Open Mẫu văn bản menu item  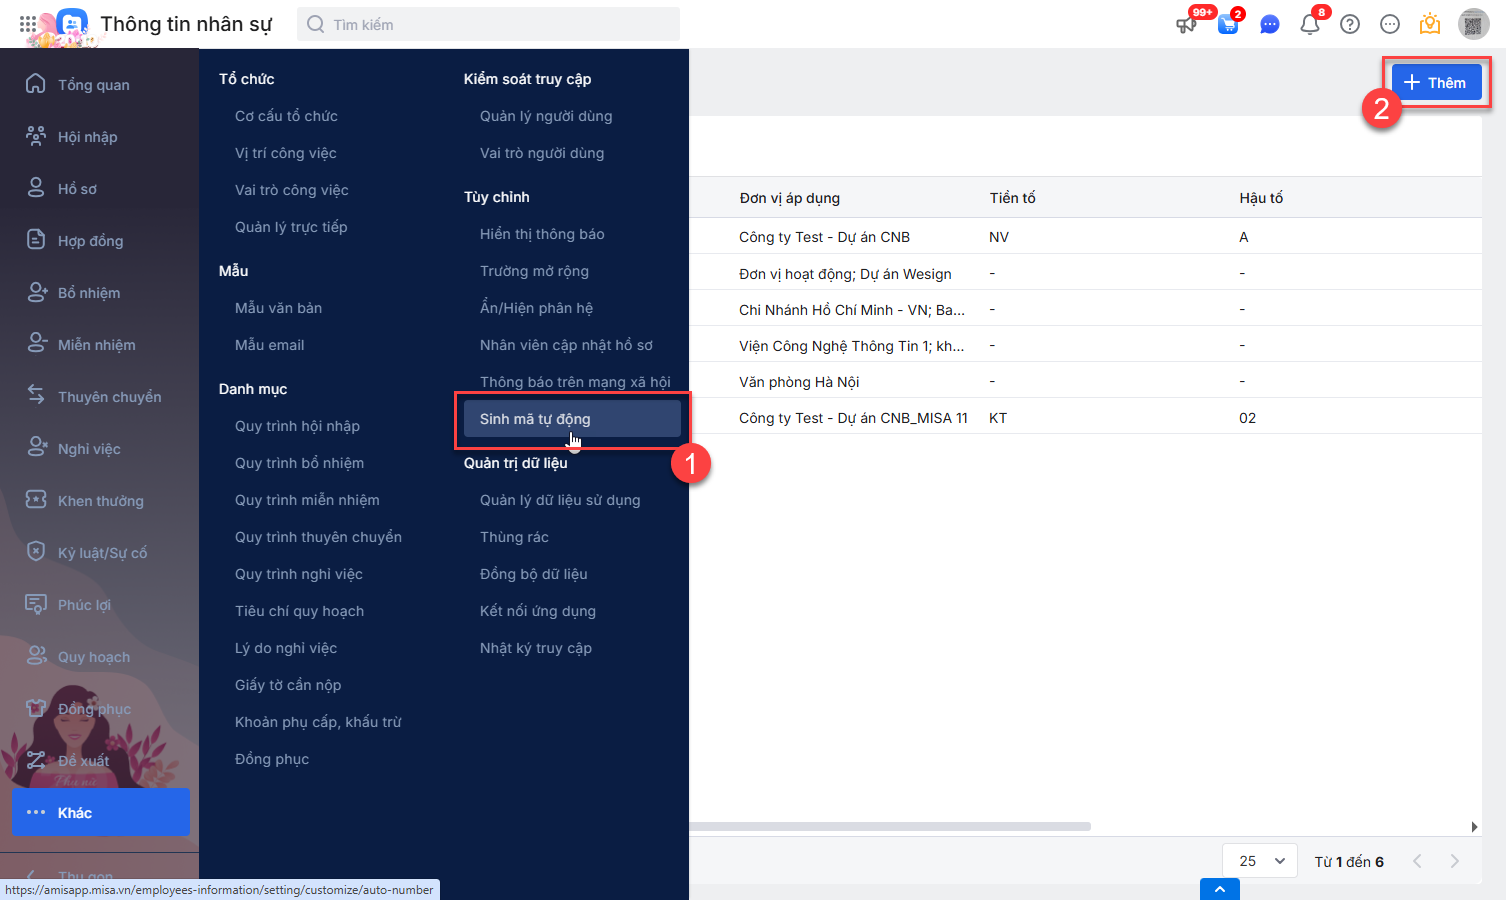point(279,308)
